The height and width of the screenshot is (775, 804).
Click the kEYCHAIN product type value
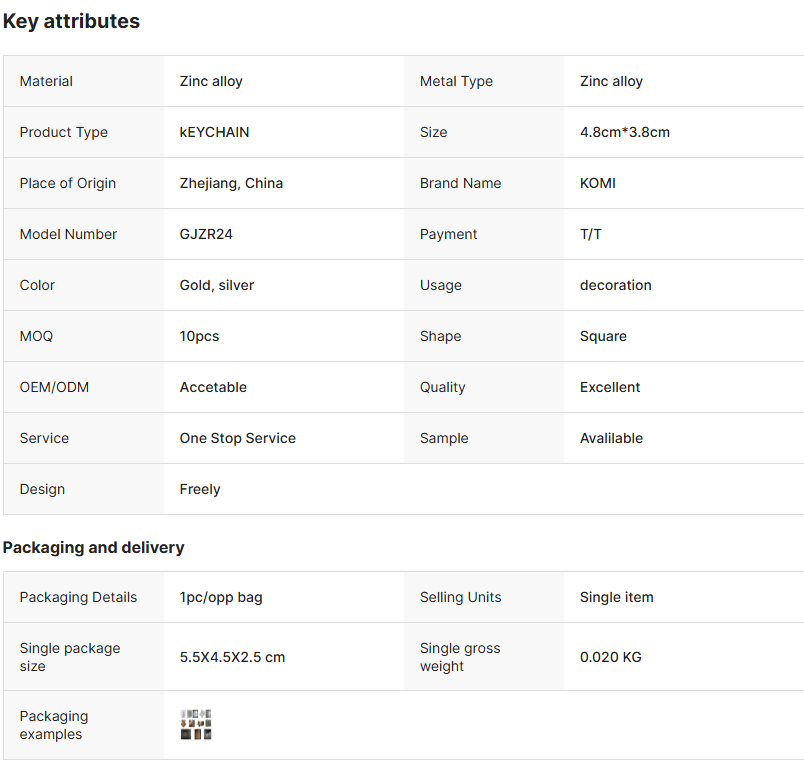tap(214, 132)
